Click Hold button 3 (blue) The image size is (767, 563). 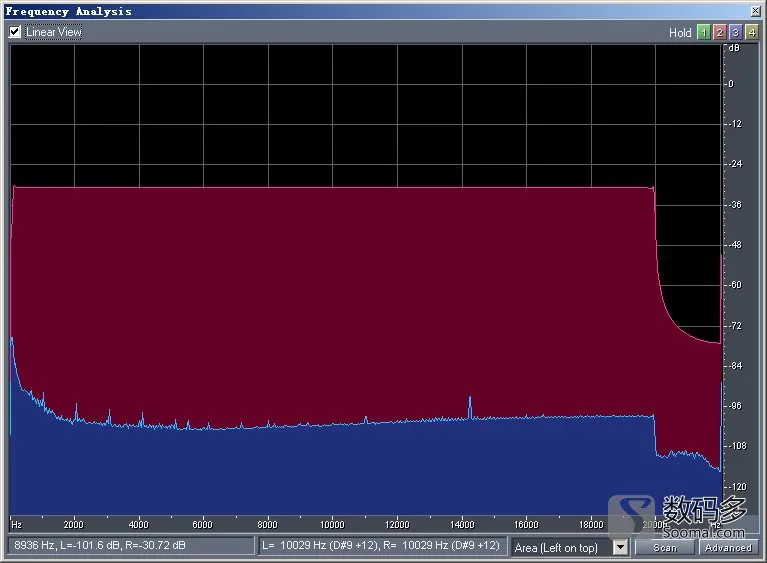(735, 32)
